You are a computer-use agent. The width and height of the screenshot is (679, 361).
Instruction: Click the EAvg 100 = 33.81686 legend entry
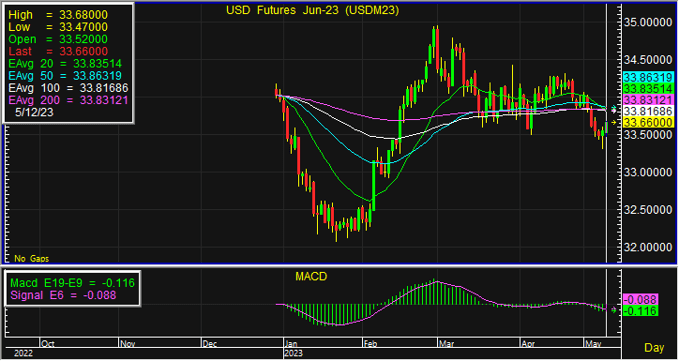[68, 88]
